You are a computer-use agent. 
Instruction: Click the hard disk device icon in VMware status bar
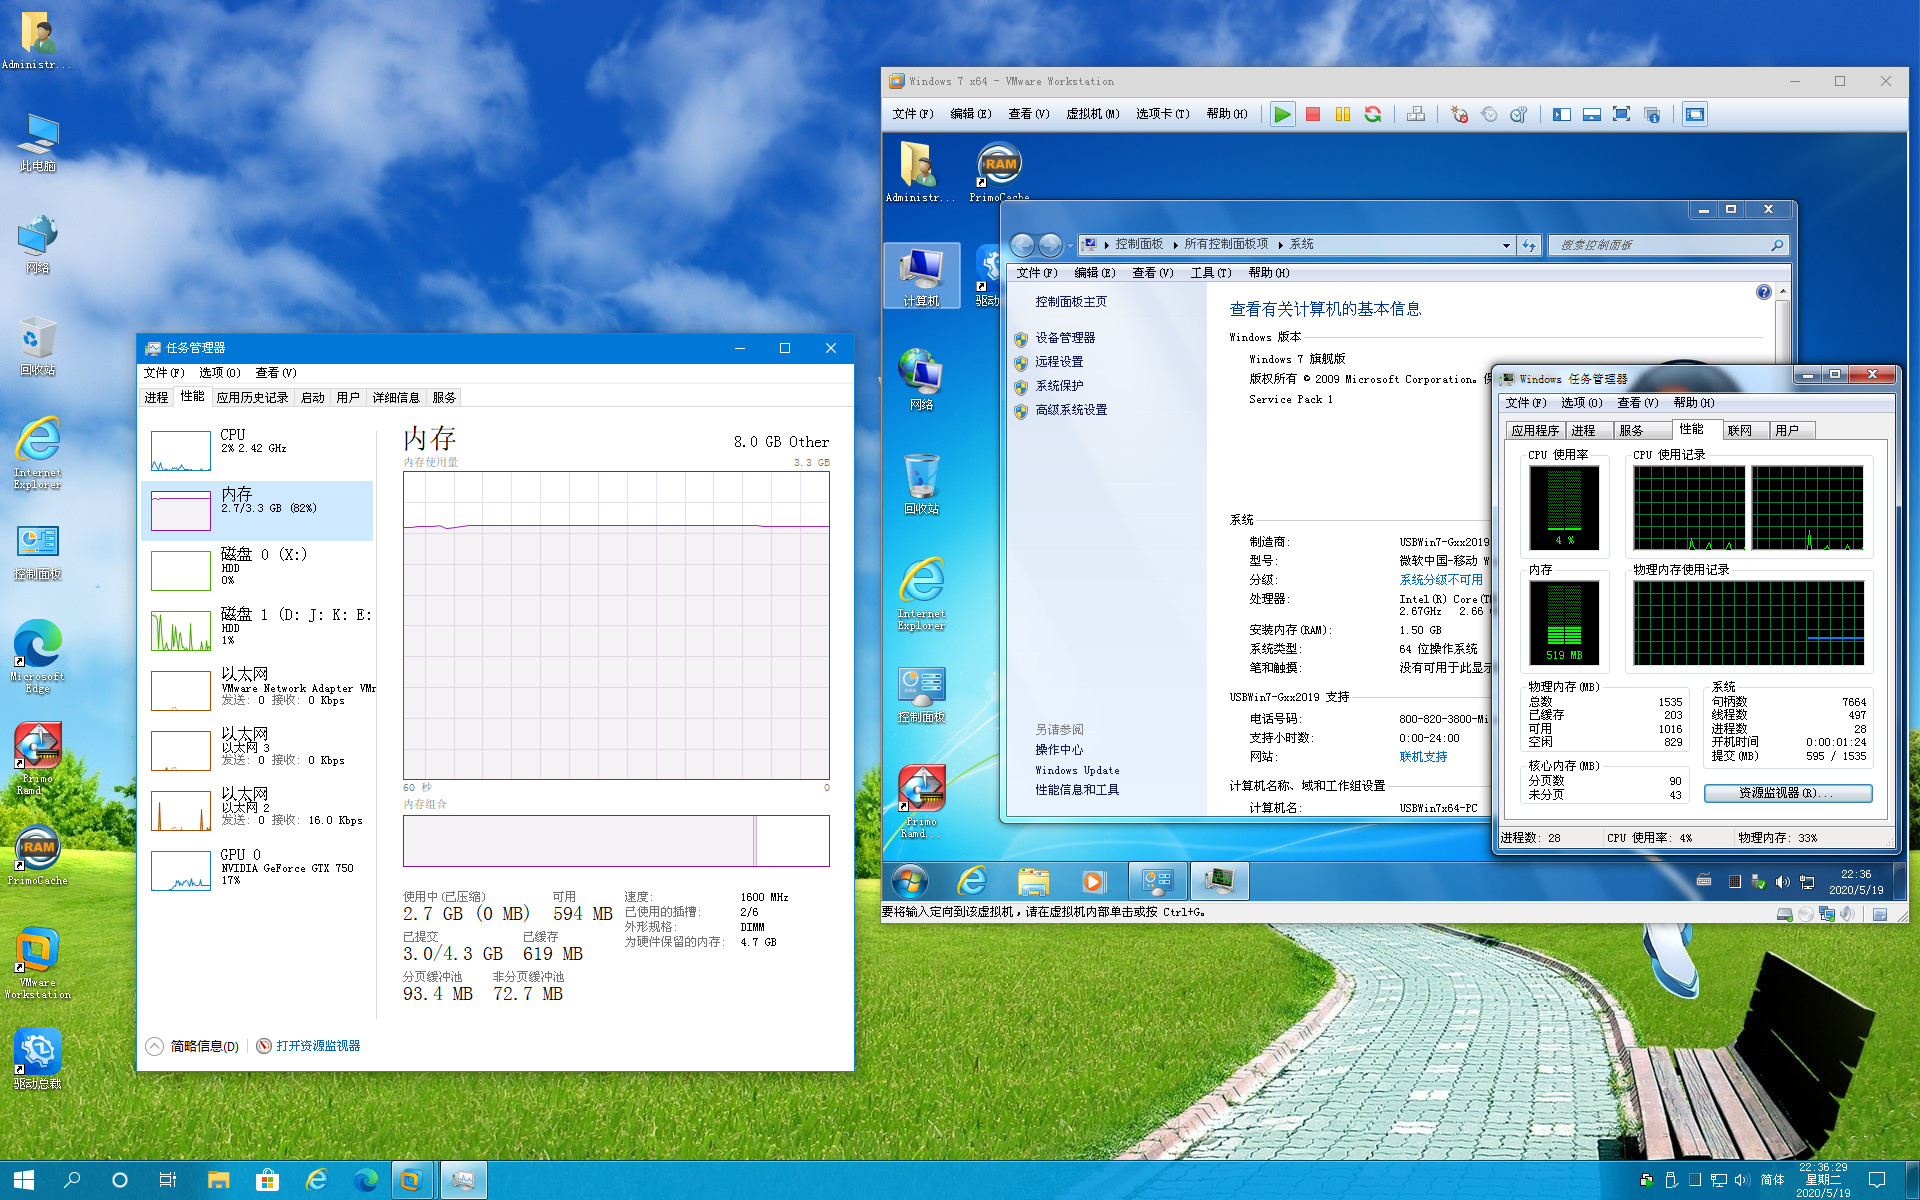[1784, 914]
